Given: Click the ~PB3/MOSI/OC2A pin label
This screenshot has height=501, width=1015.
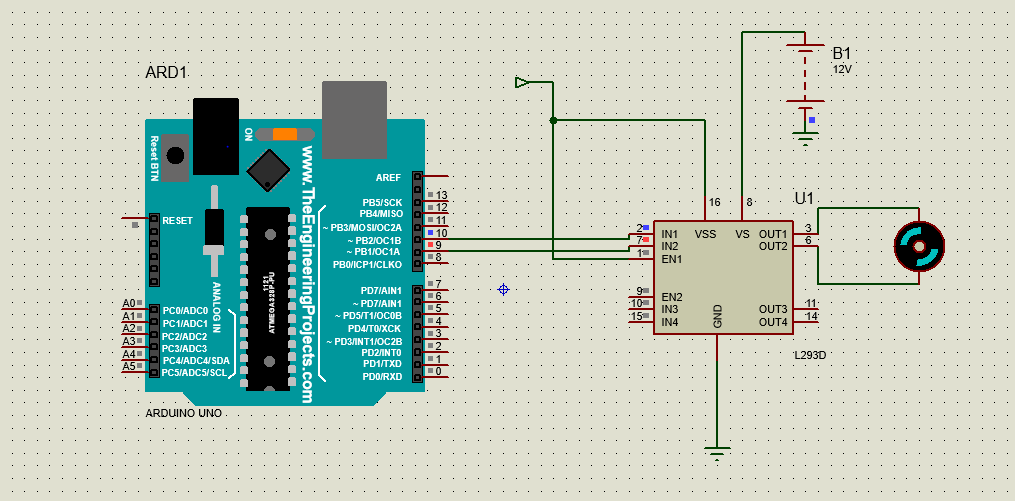Looking at the screenshot, I should tap(362, 227).
